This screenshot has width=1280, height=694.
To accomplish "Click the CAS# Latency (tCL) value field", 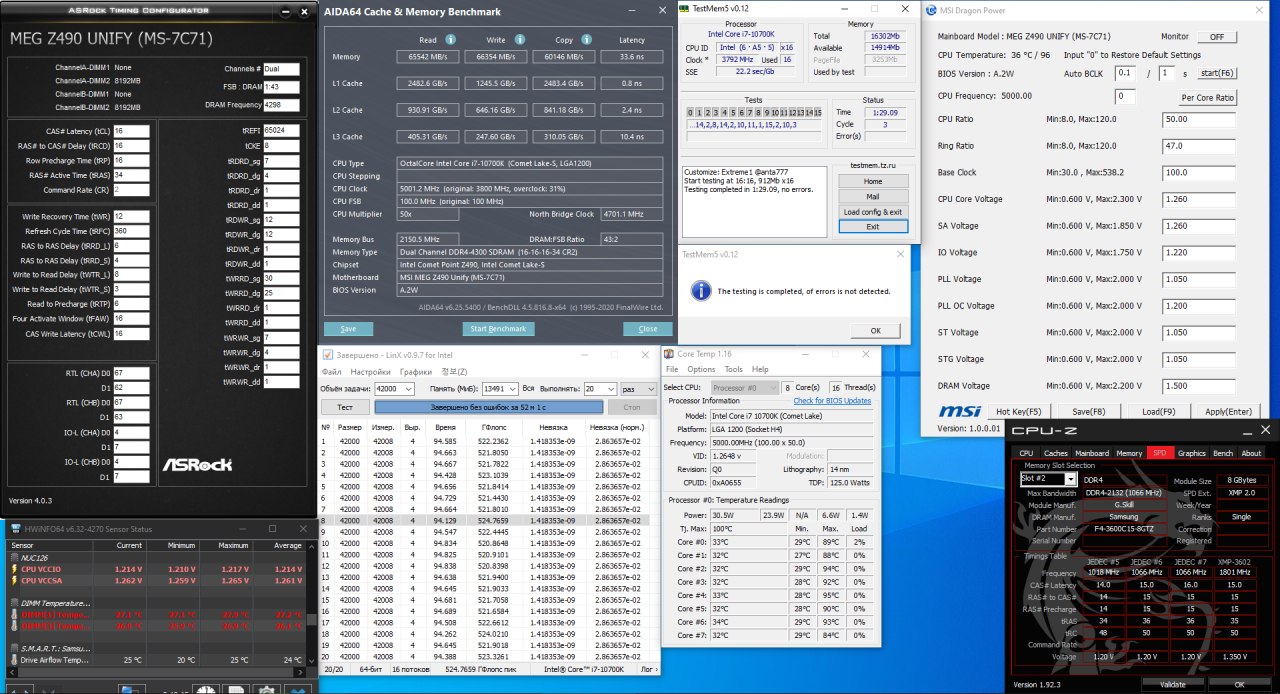I will (x=131, y=131).
